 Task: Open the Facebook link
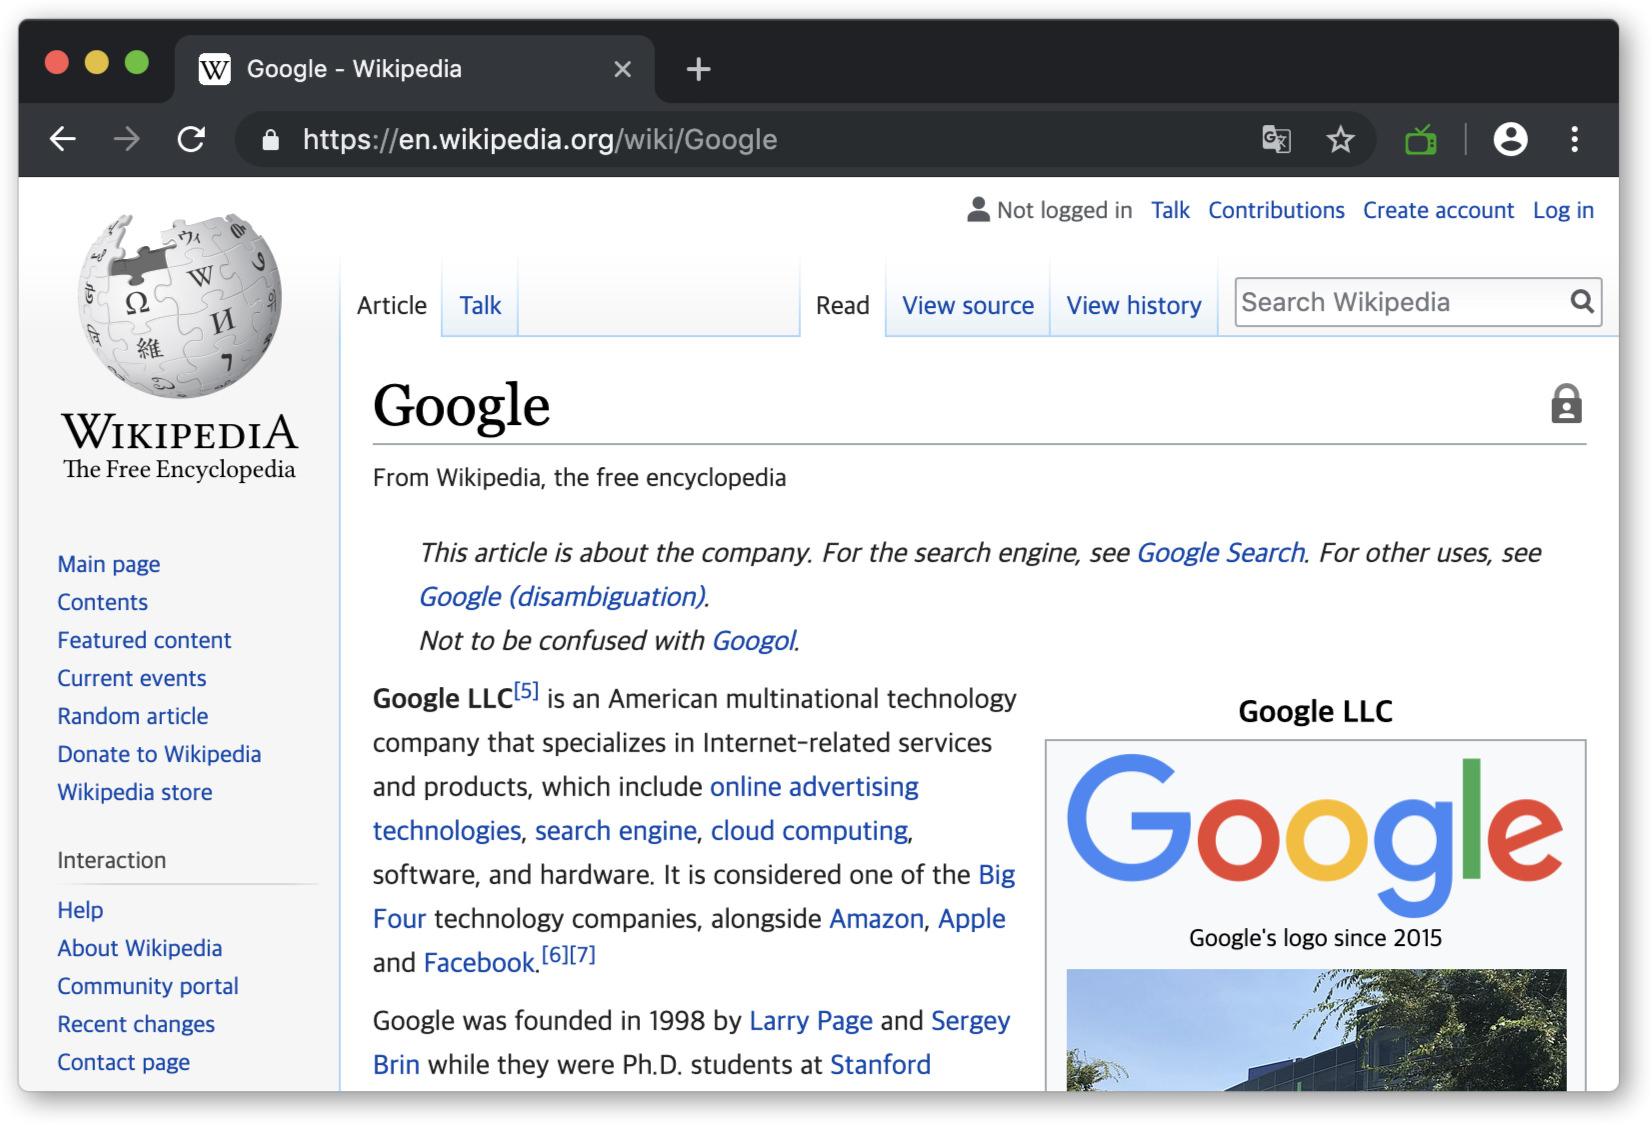[x=479, y=963]
